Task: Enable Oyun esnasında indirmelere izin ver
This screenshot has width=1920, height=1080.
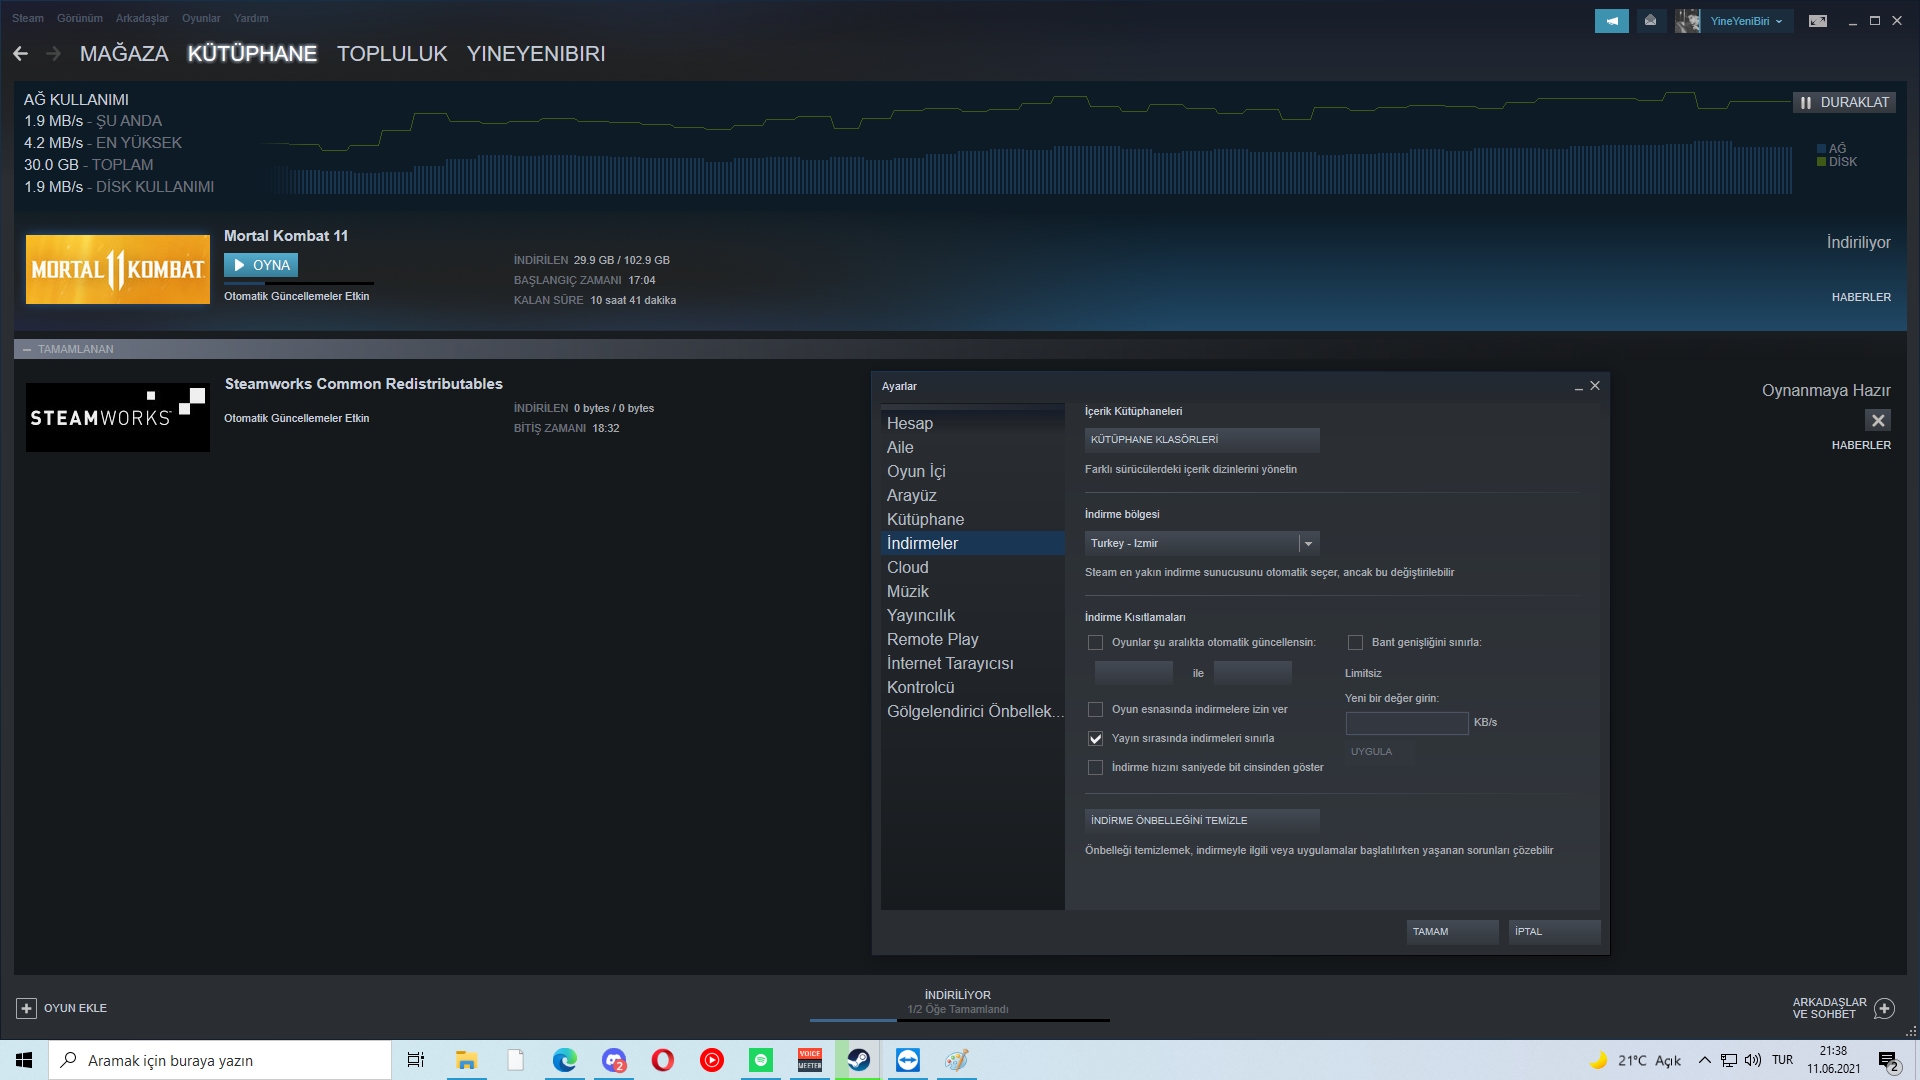Action: click(x=1095, y=709)
